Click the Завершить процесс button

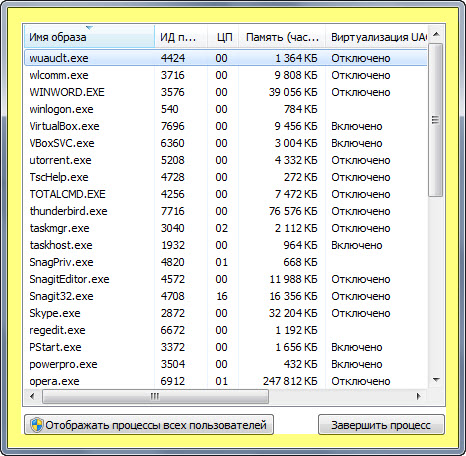click(x=381, y=425)
